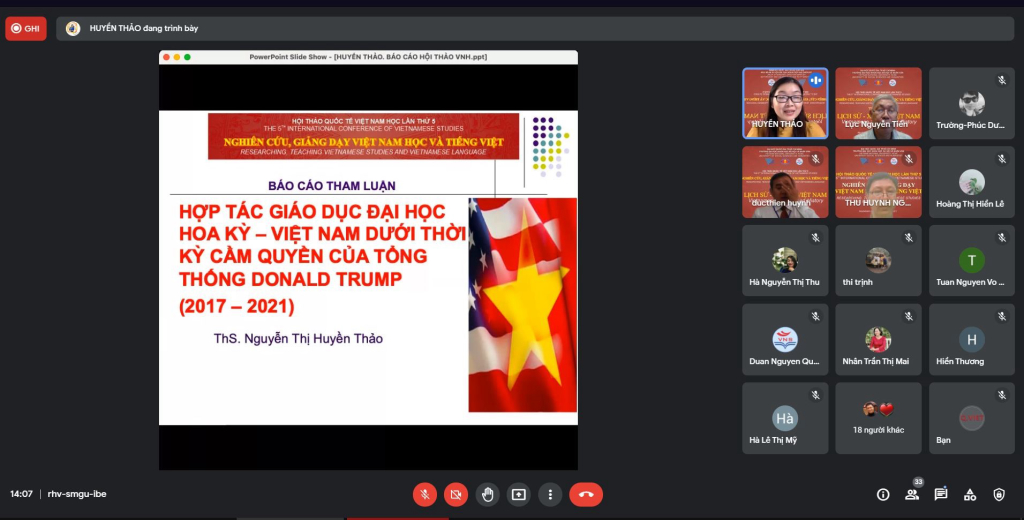Viewport: 1024px width, 520px height.
Task: Select Trường-Phúc Dư participant tile
Action: [x=972, y=103]
